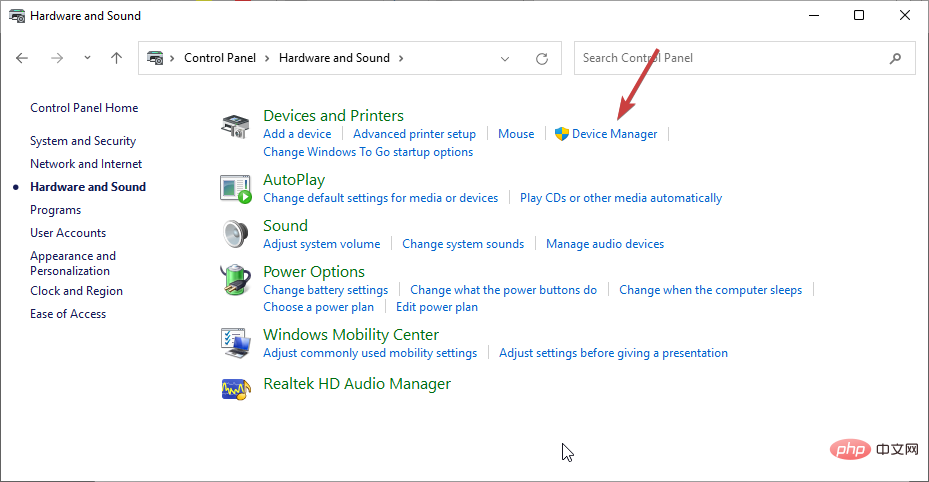Minimize the Hardware and Sound window

814,15
